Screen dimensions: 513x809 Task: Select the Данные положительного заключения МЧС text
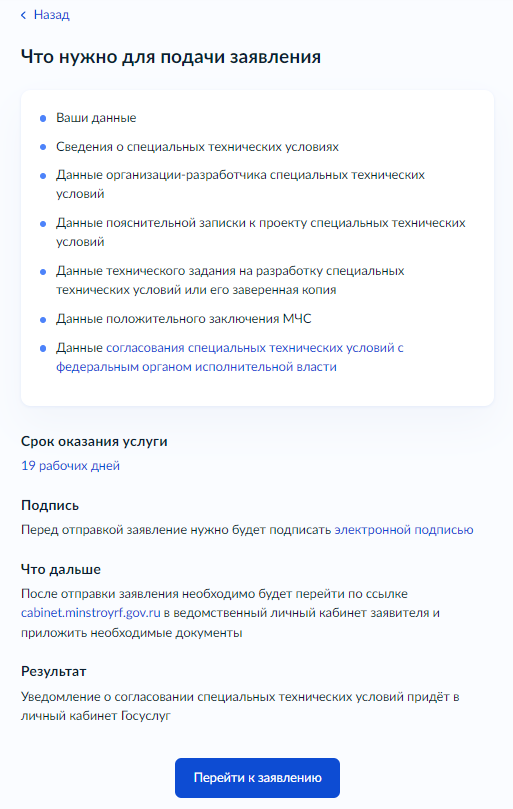pyautogui.click(x=184, y=319)
